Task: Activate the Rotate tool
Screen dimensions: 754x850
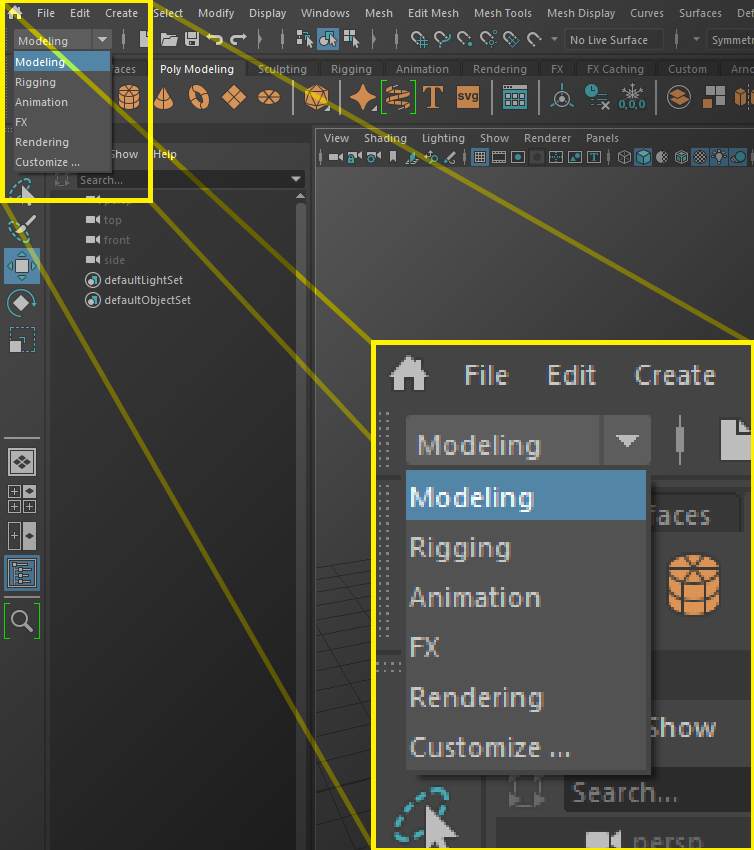Action: click(x=22, y=303)
